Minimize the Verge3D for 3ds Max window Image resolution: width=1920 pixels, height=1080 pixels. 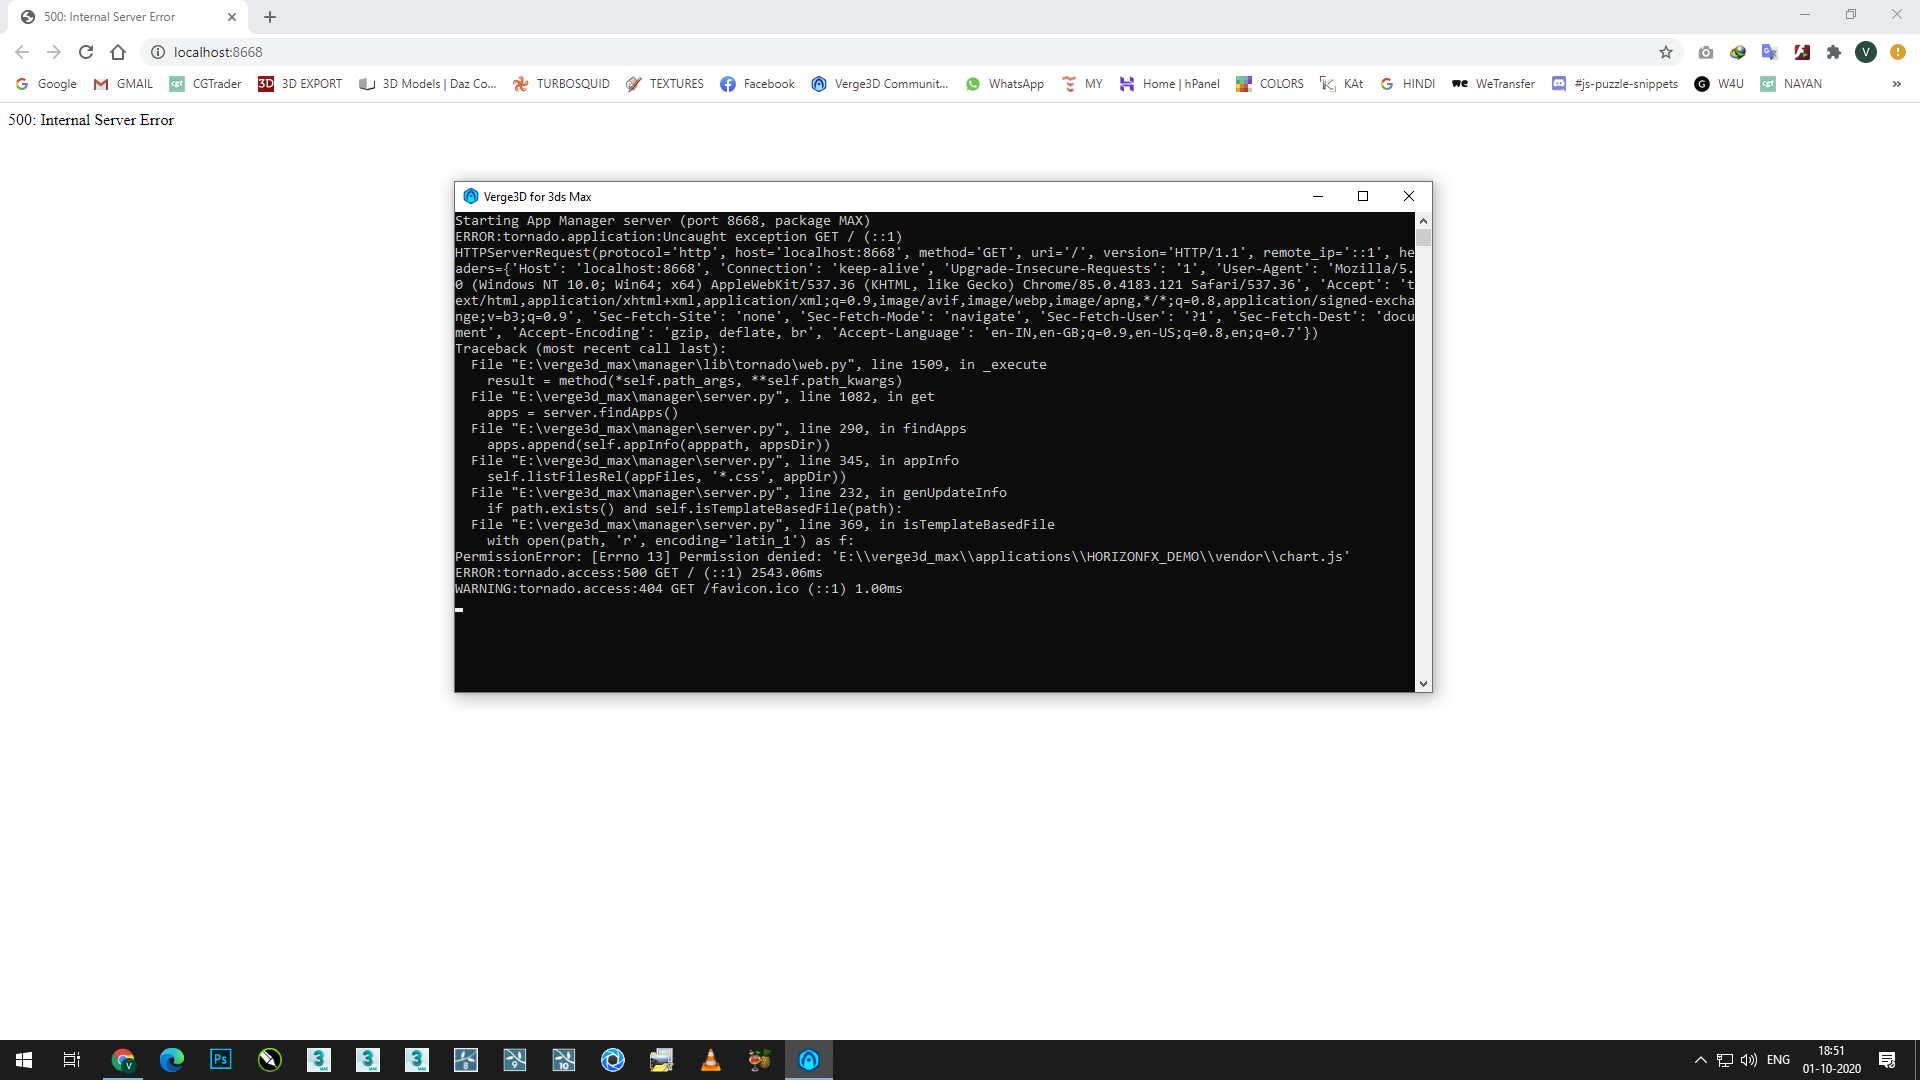coord(1317,196)
